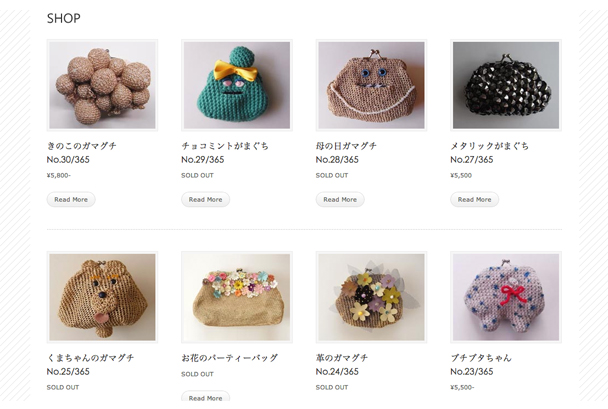This screenshot has width=608, height=409.
Task: Open the green choco-mint purse with yellow bow
Action: (x=237, y=85)
